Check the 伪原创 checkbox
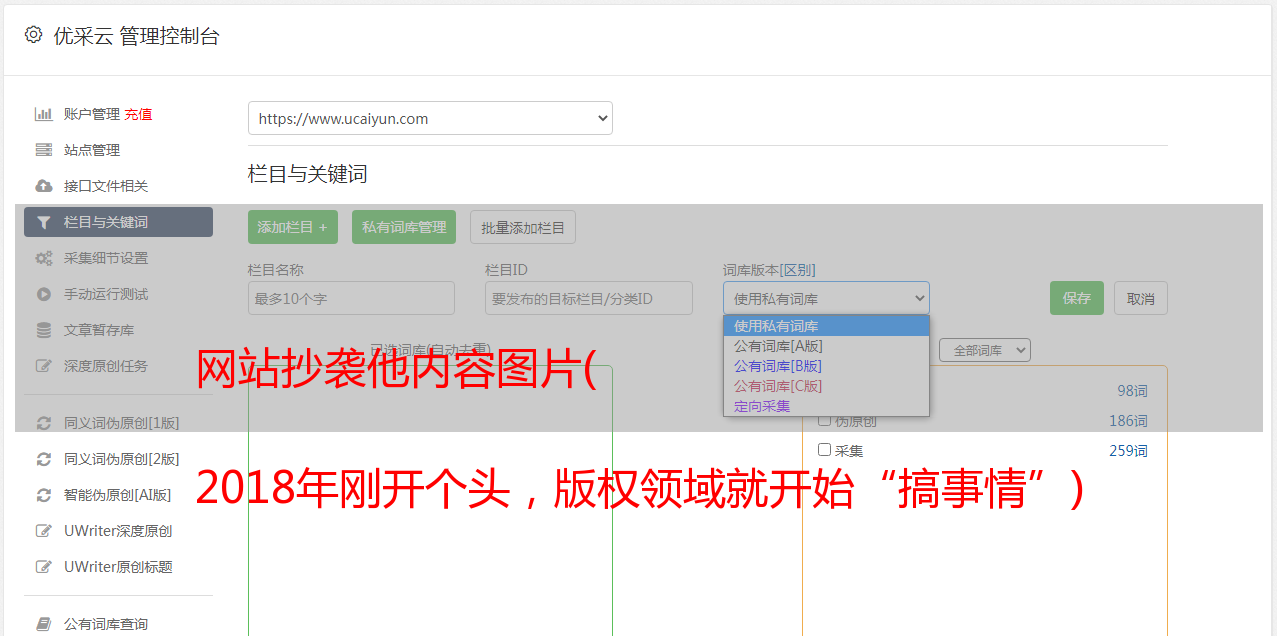Image resolution: width=1277 pixels, height=636 pixels. coord(825,420)
